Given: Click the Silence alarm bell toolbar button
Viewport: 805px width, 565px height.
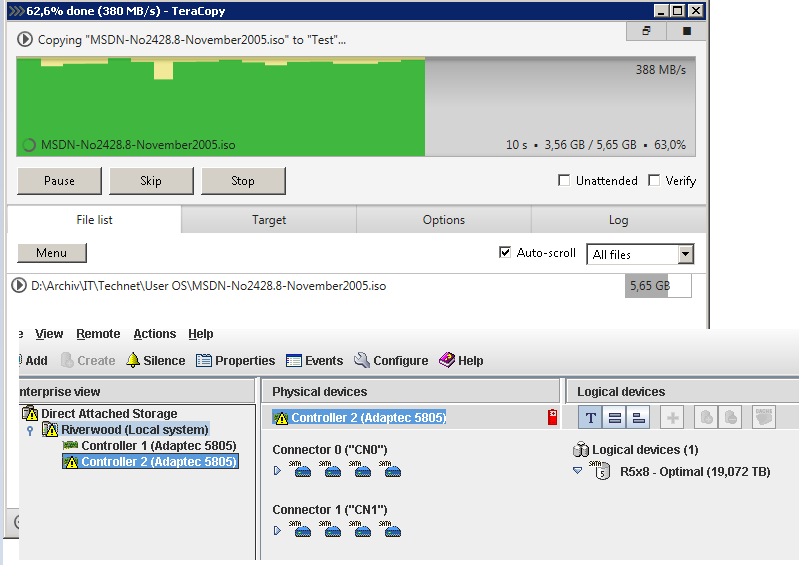Looking at the screenshot, I should [156, 361].
